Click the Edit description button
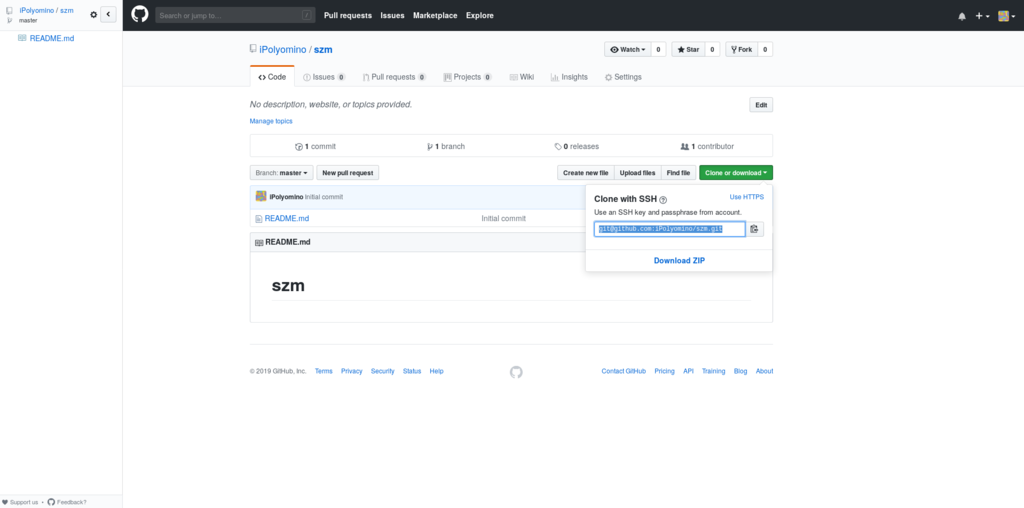 click(x=761, y=105)
